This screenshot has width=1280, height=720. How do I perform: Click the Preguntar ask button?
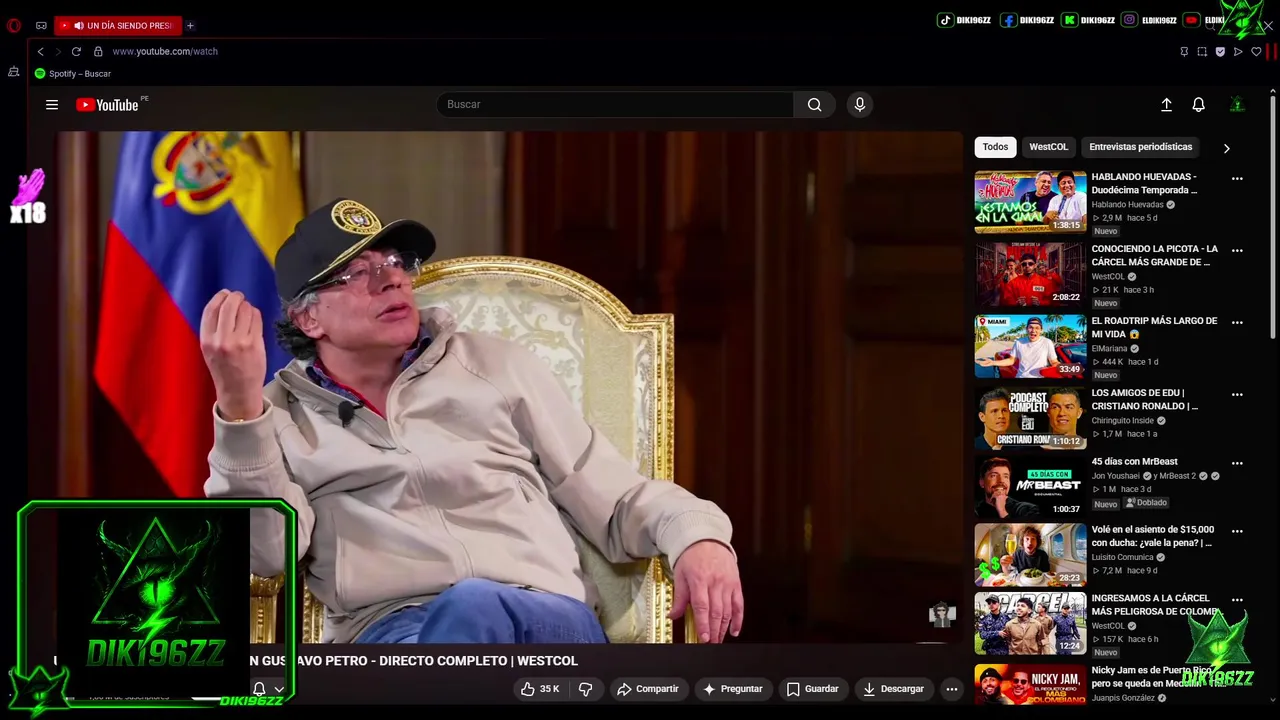coord(733,689)
